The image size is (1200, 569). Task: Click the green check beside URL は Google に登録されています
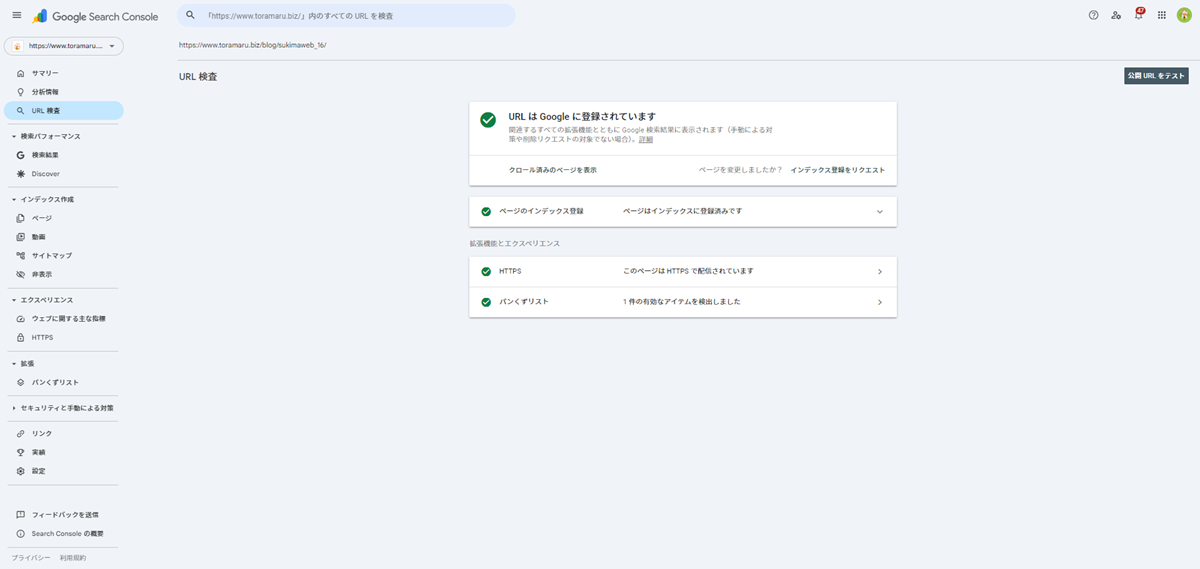pyautogui.click(x=488, y=120)
